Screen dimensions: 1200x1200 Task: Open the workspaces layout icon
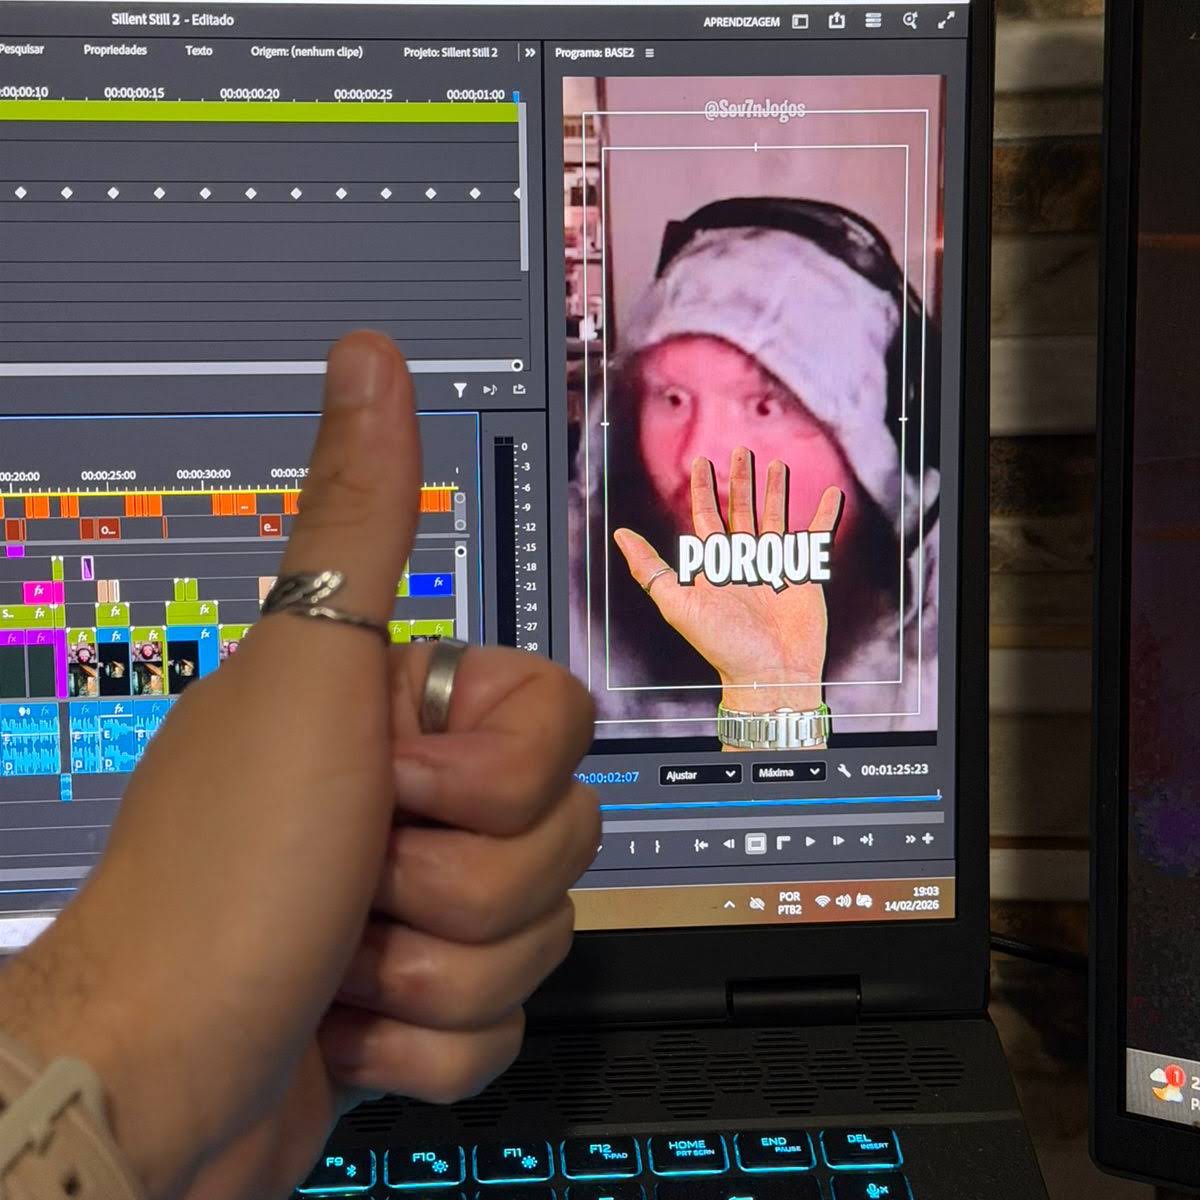click(800, 21)
